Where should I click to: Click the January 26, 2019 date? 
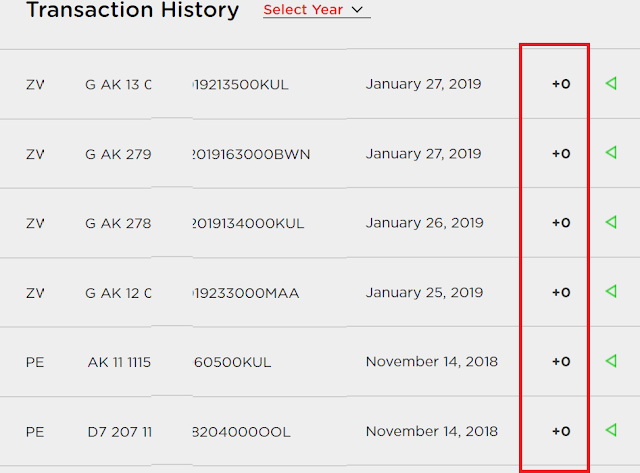pos(424,223)
